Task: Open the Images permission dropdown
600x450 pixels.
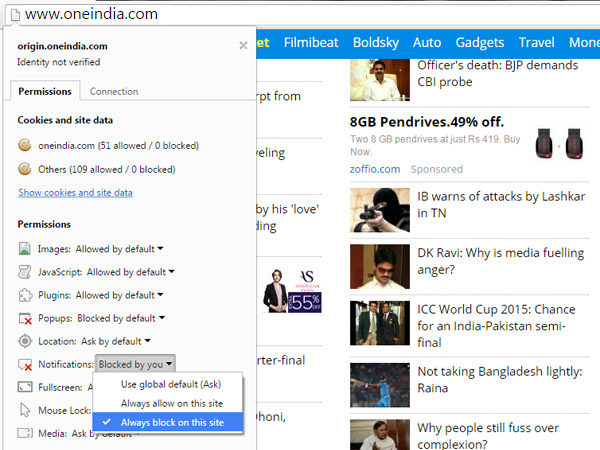Action: 120,248
